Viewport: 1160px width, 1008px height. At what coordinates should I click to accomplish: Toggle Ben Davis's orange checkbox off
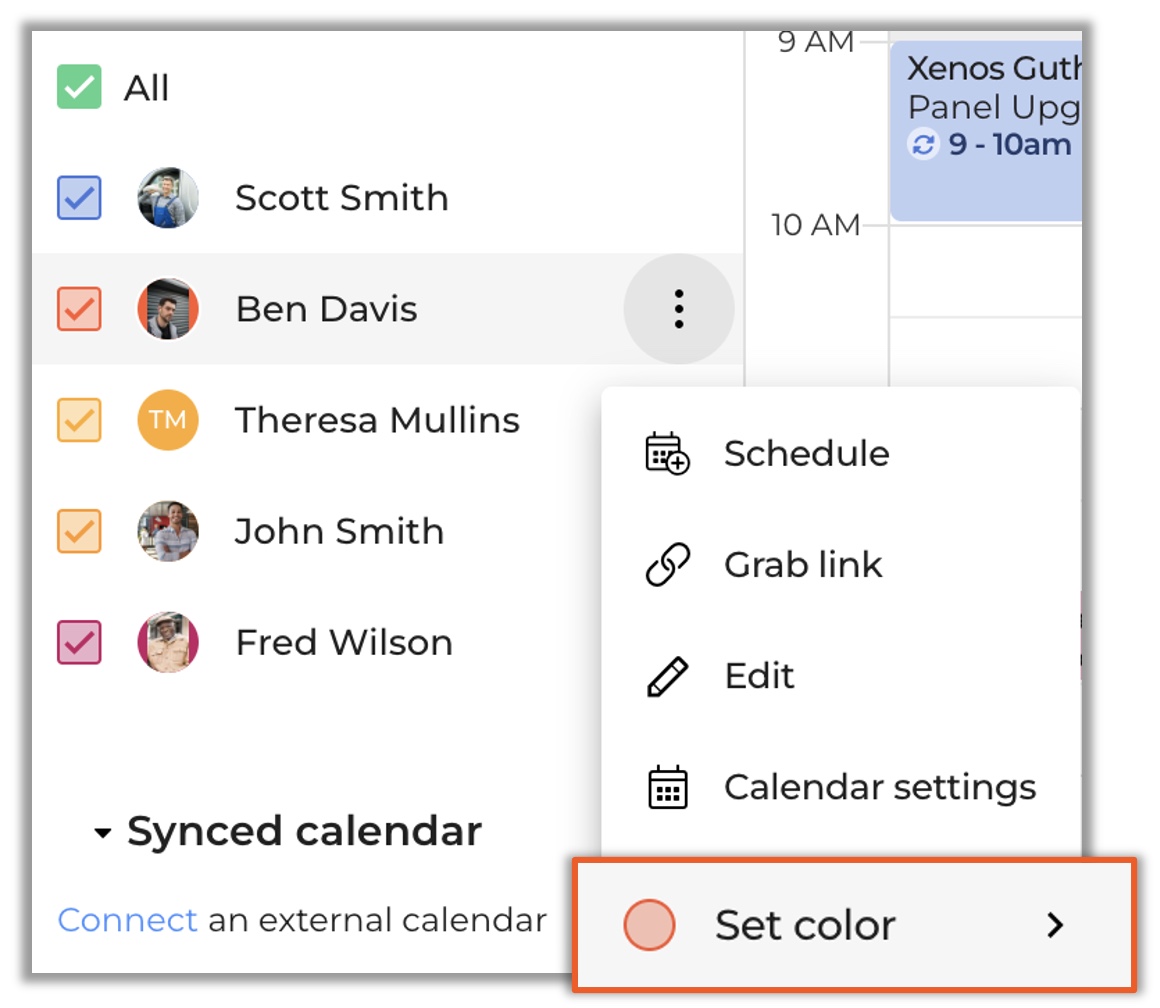point(78,309)
